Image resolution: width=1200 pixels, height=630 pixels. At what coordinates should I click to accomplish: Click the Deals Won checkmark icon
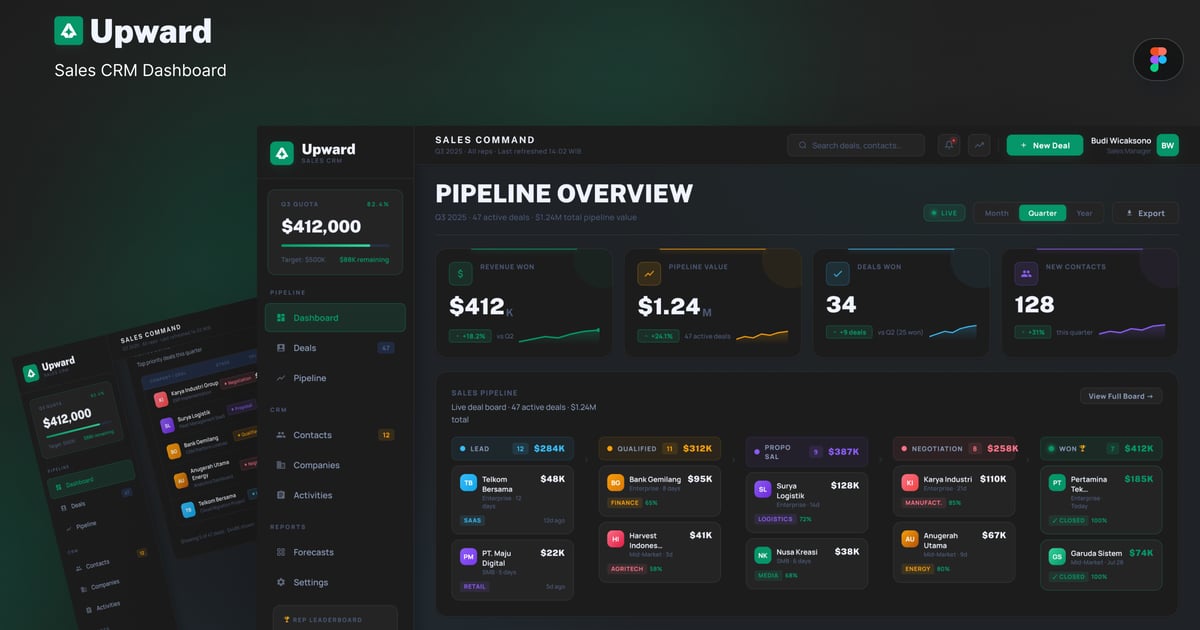[x=838, y=273]
